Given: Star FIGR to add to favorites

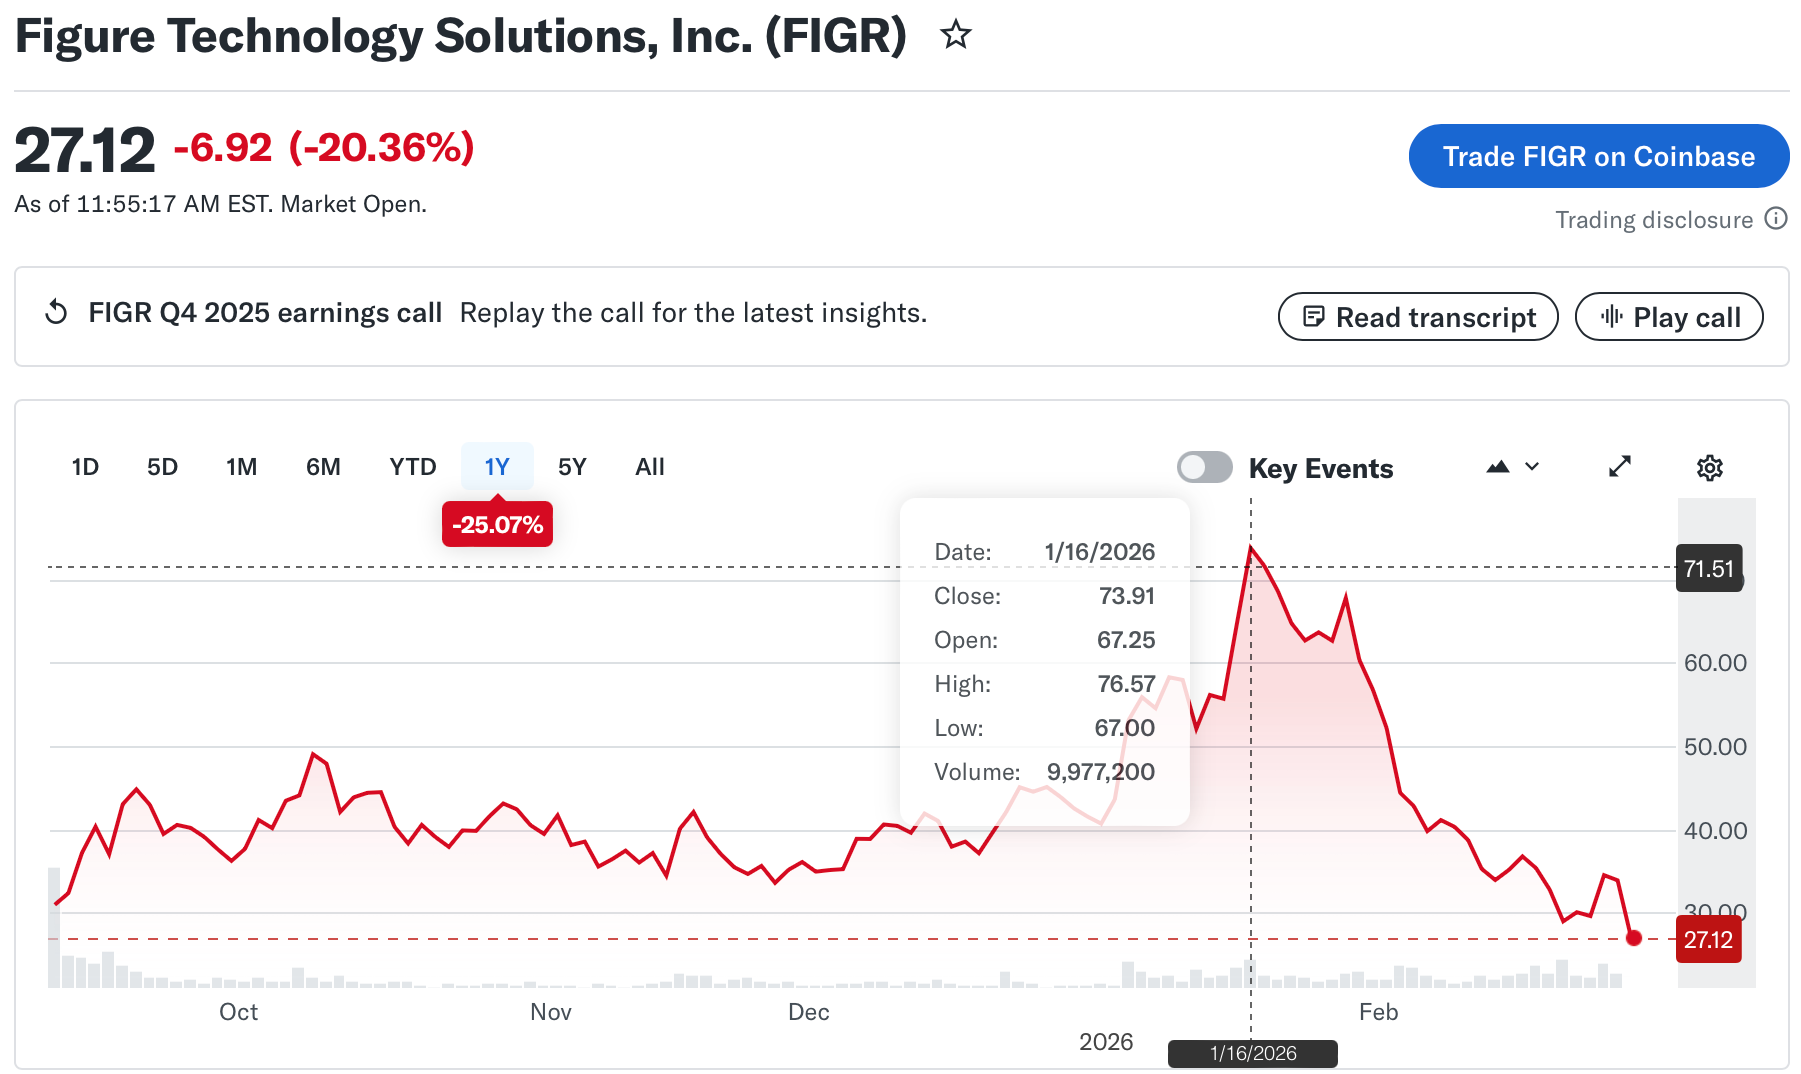Looking at the screenshot, I should pos(956,36).
